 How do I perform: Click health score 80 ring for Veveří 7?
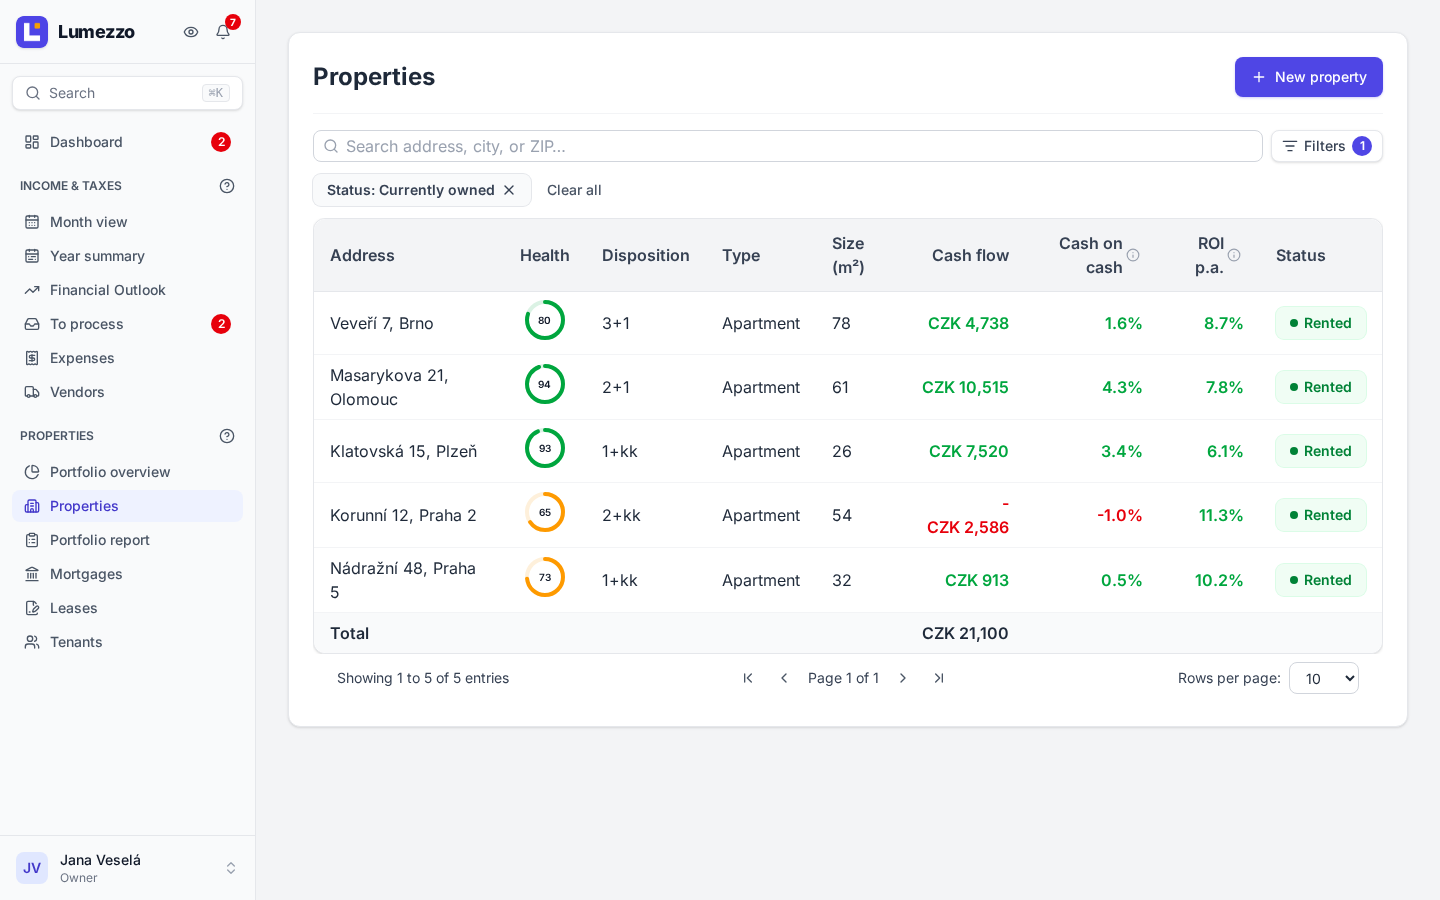tap(545, 320)
